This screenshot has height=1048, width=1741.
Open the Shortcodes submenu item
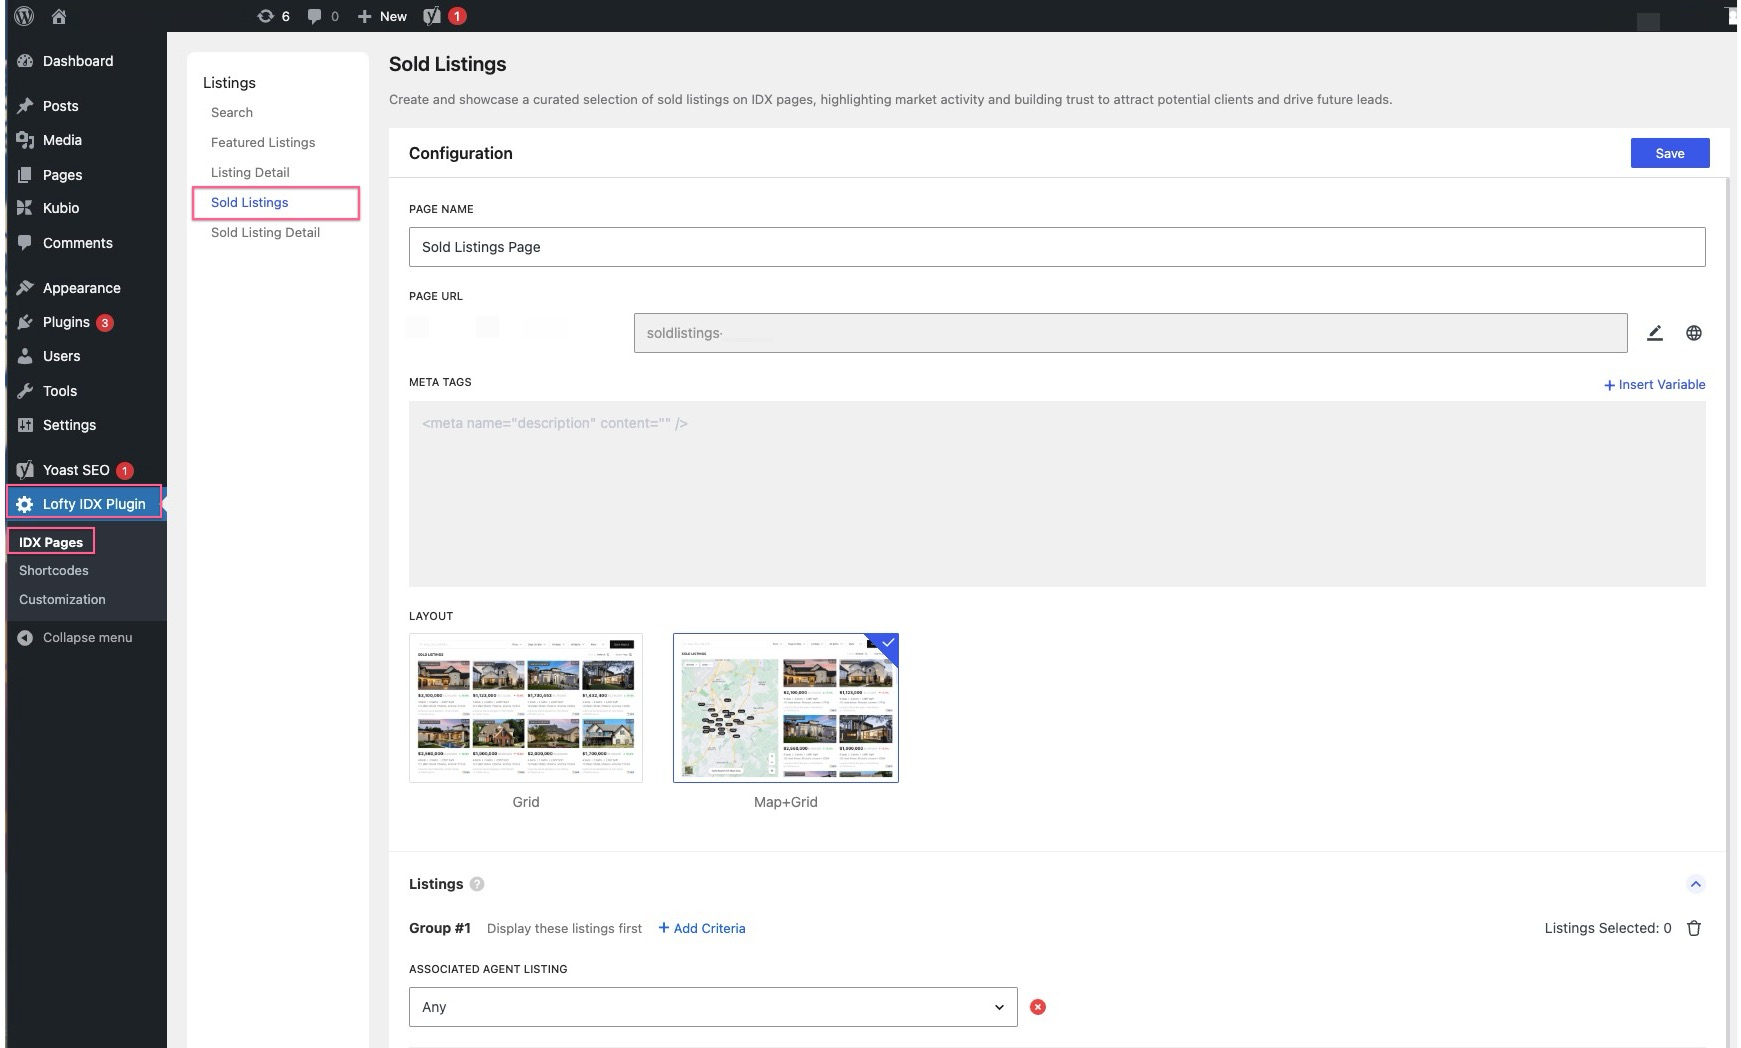[x=54, y=570]
